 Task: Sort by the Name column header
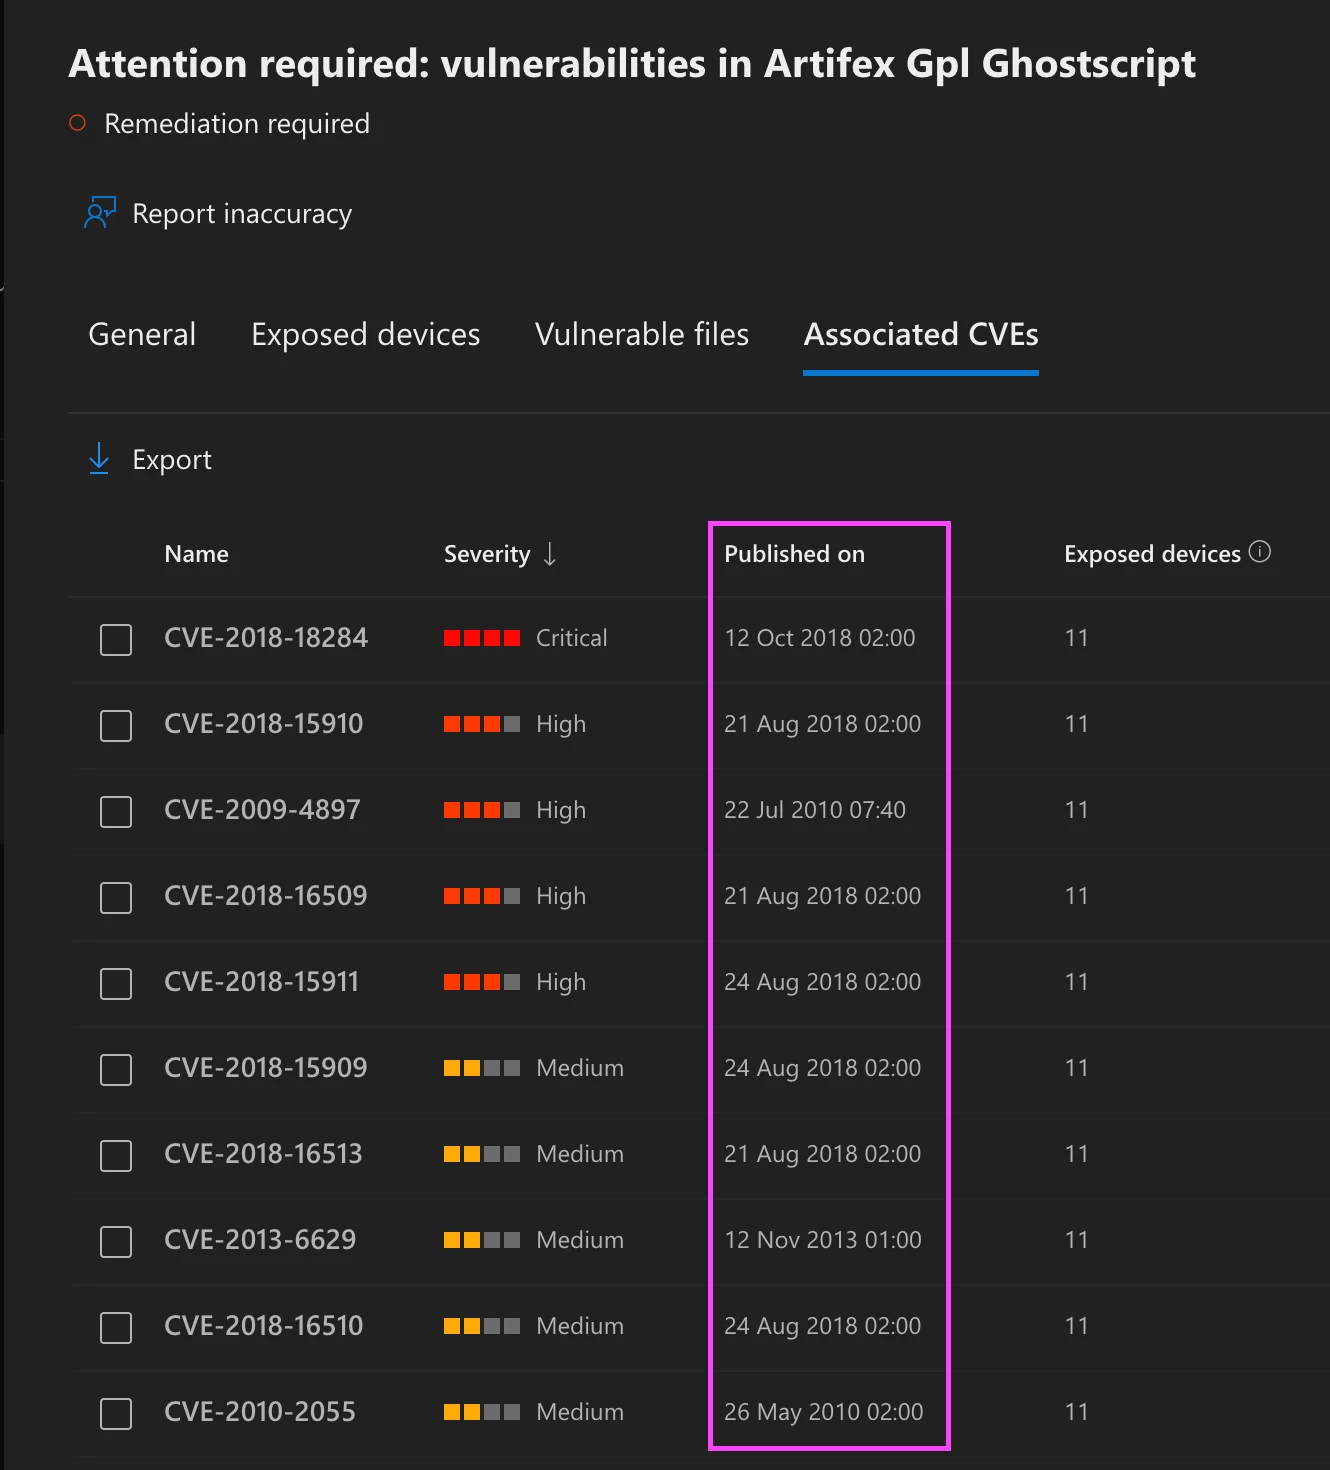point(196,554)
